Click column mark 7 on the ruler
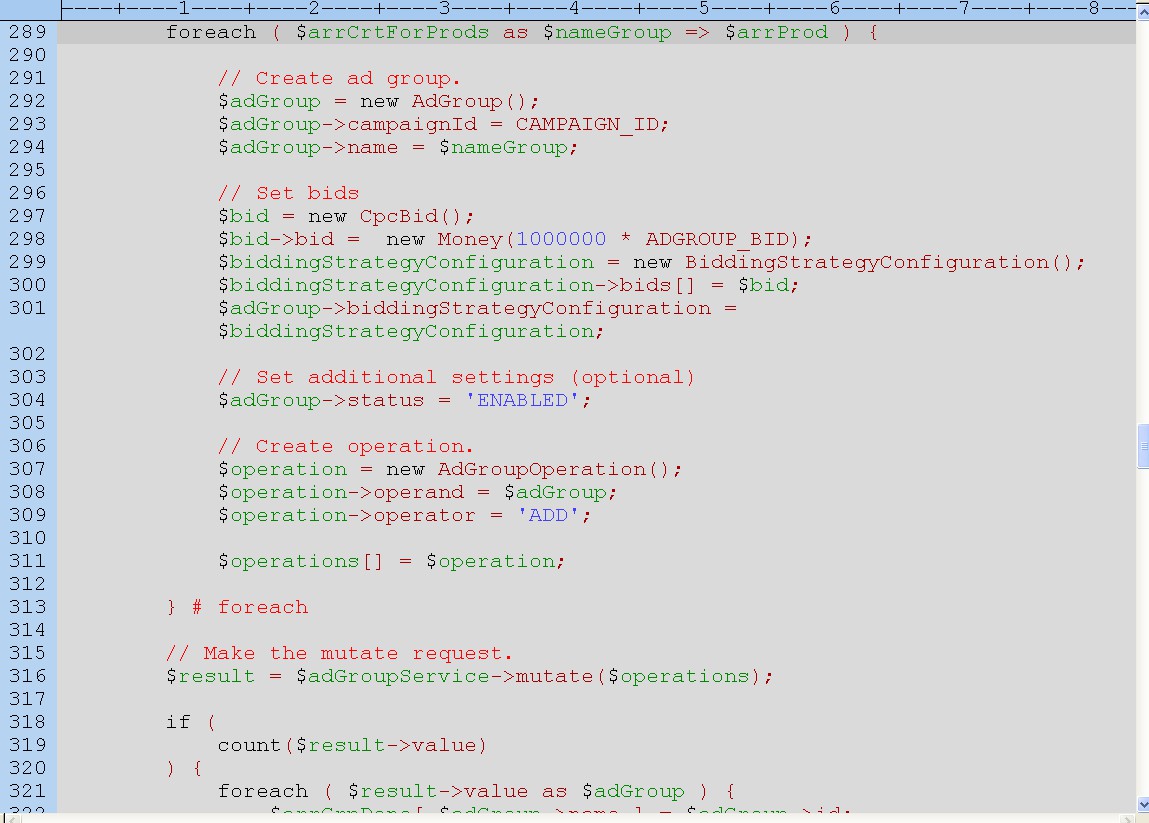1149x823 pixels. (964, 9)
